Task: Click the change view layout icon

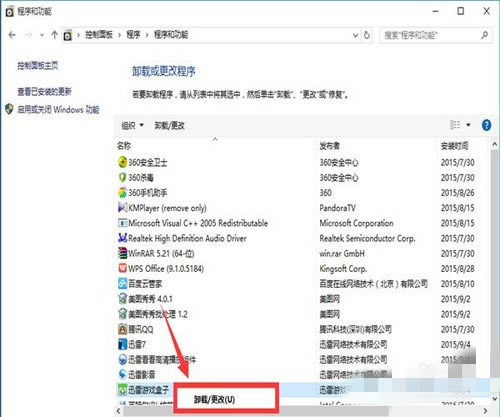Action: point(455,125)
